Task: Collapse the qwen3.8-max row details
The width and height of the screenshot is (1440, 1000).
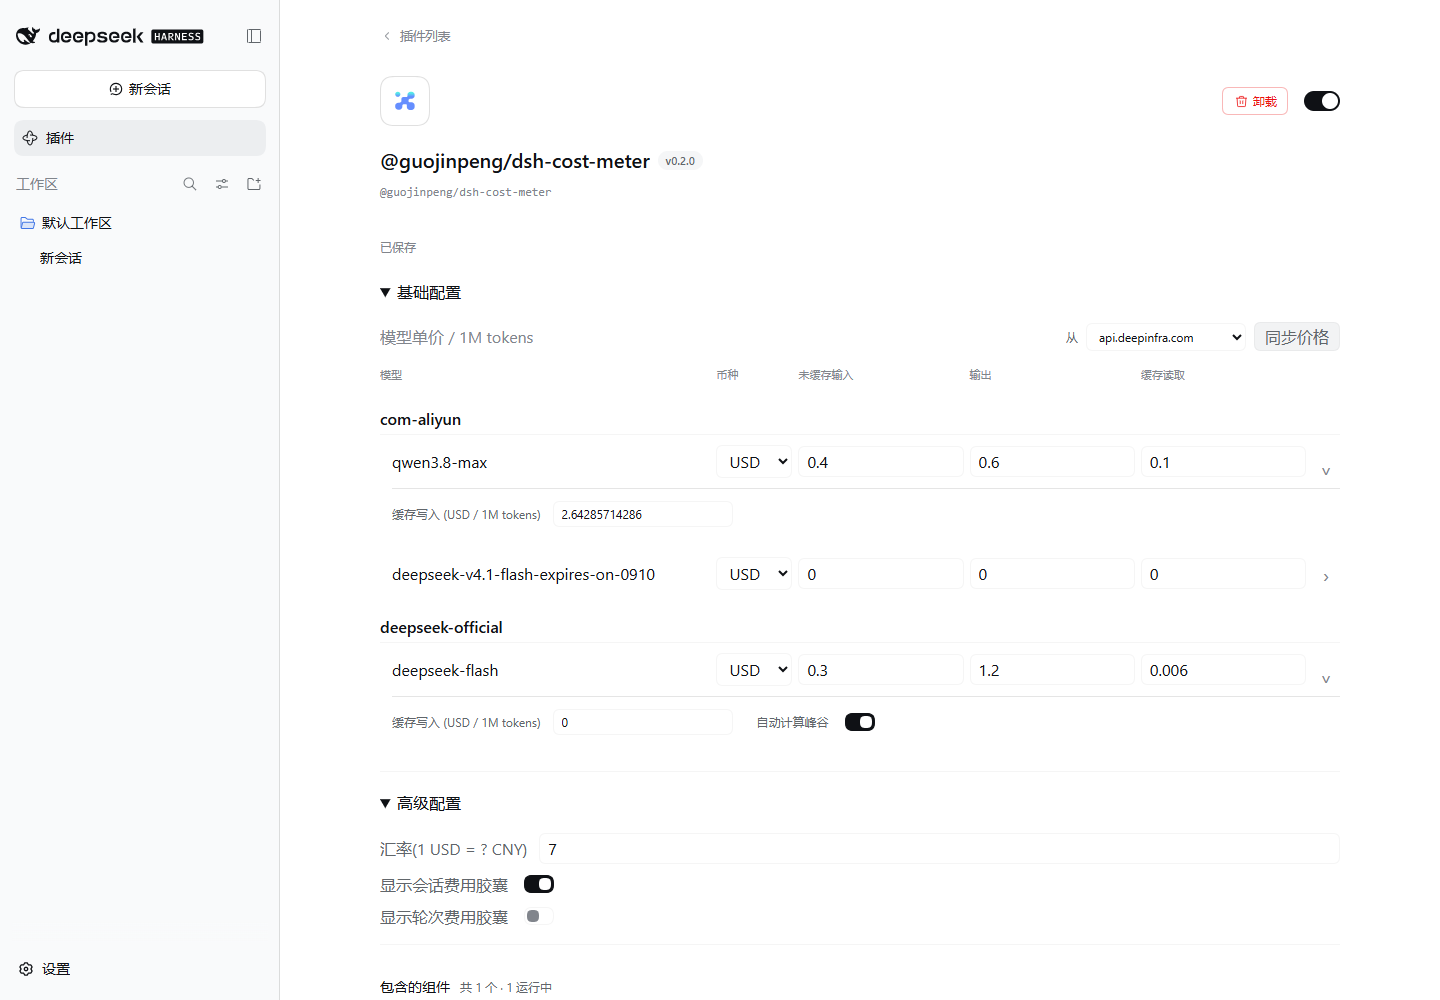Action: point(1326,471)
